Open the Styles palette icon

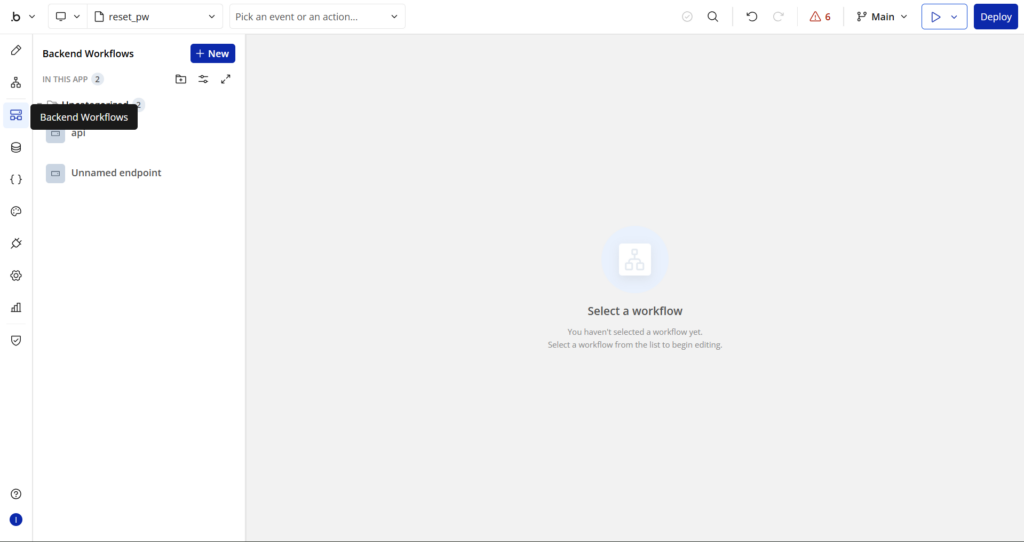point(16,212)
